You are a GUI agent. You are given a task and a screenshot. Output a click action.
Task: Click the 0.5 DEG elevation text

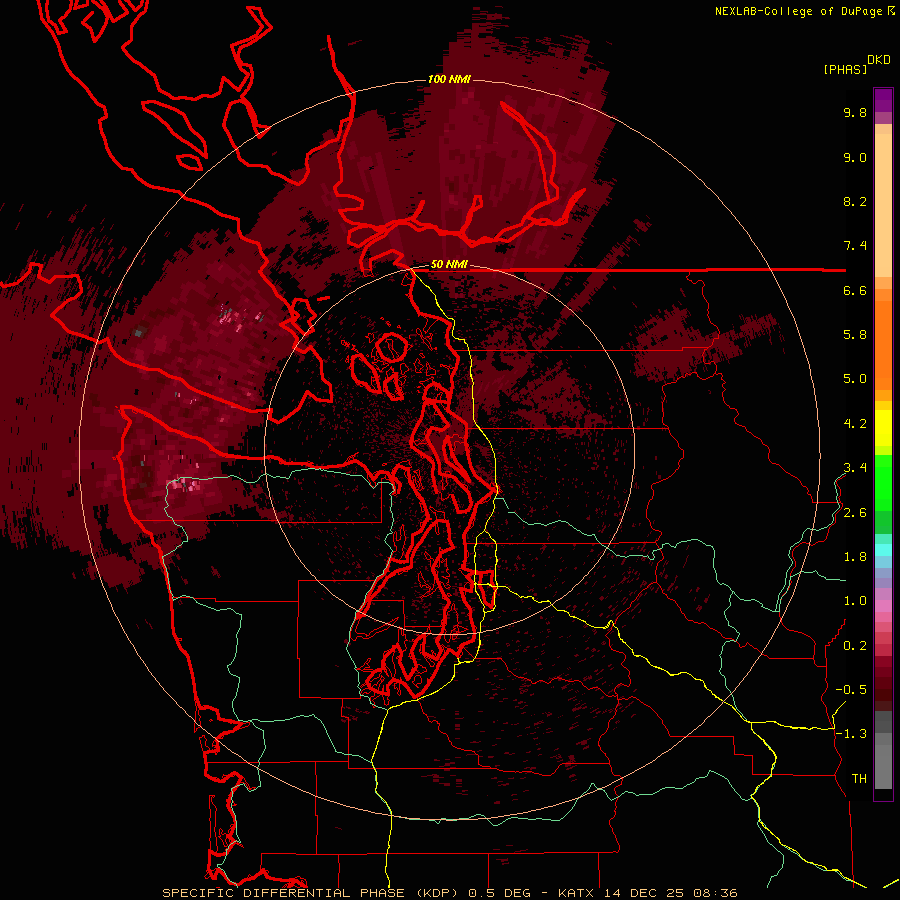click(x=499, y=893)
